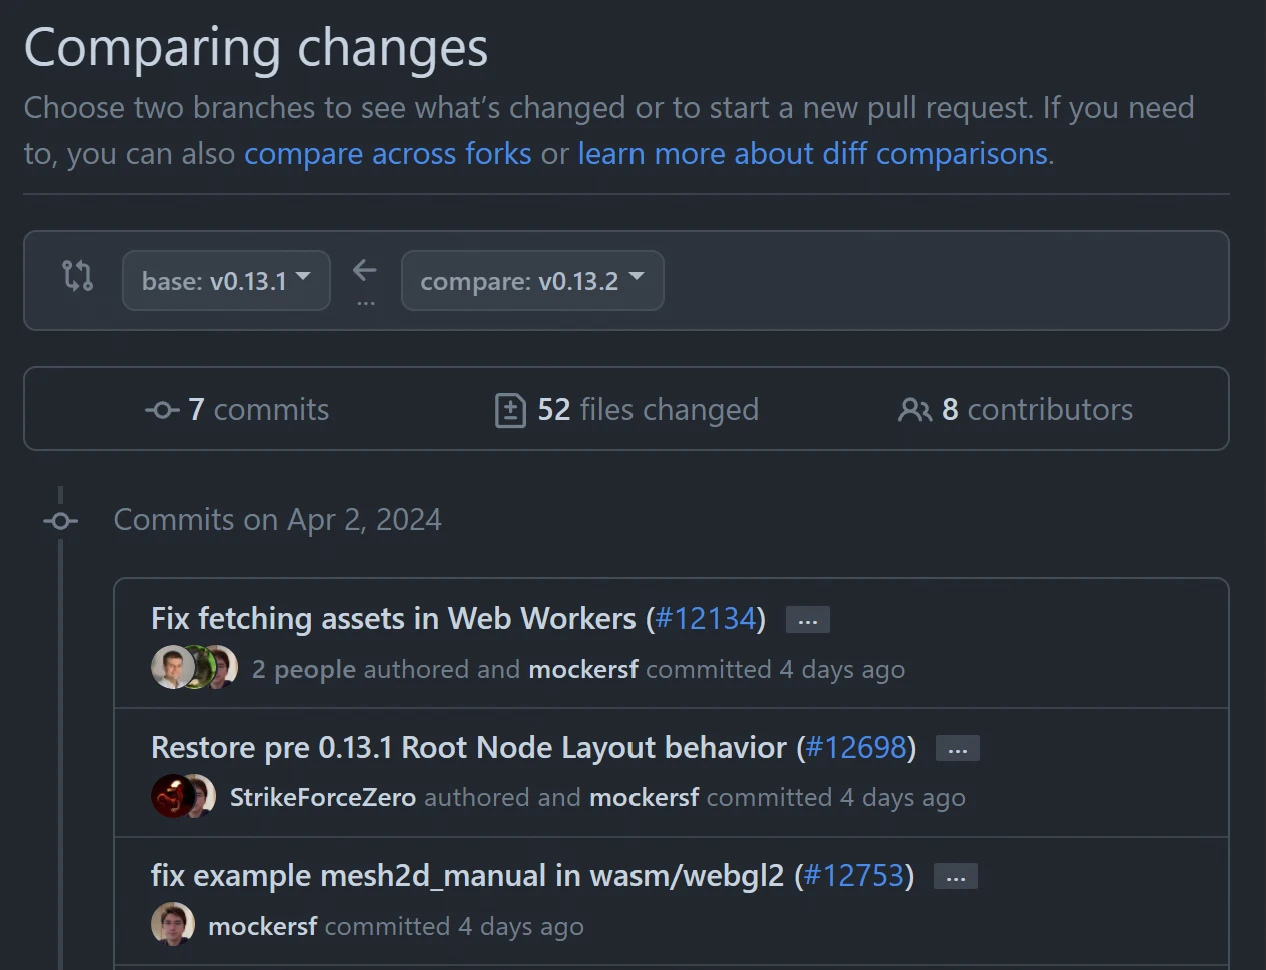Open the compare: v0.13.2 dropdown
Image resolution: width=1266 pixels, height=970 pixels.
tap(532, 281)
